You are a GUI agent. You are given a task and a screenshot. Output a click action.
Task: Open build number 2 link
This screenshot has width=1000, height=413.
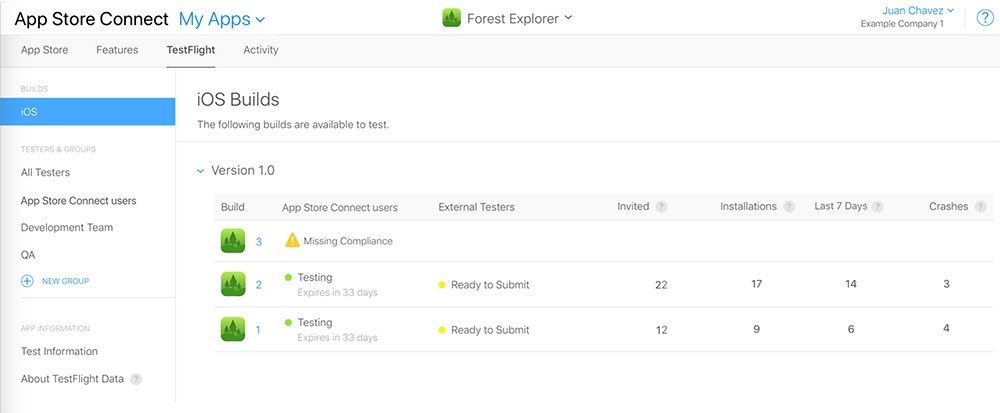click(258, 285)
